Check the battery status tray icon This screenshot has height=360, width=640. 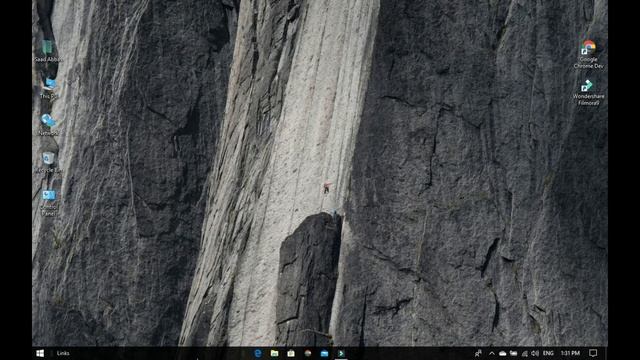pyautogui.click(x=513, y=353)
